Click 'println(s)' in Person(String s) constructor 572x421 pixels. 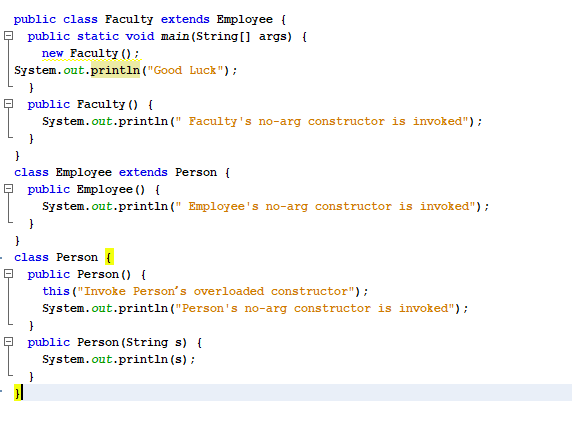pos(152,359)
